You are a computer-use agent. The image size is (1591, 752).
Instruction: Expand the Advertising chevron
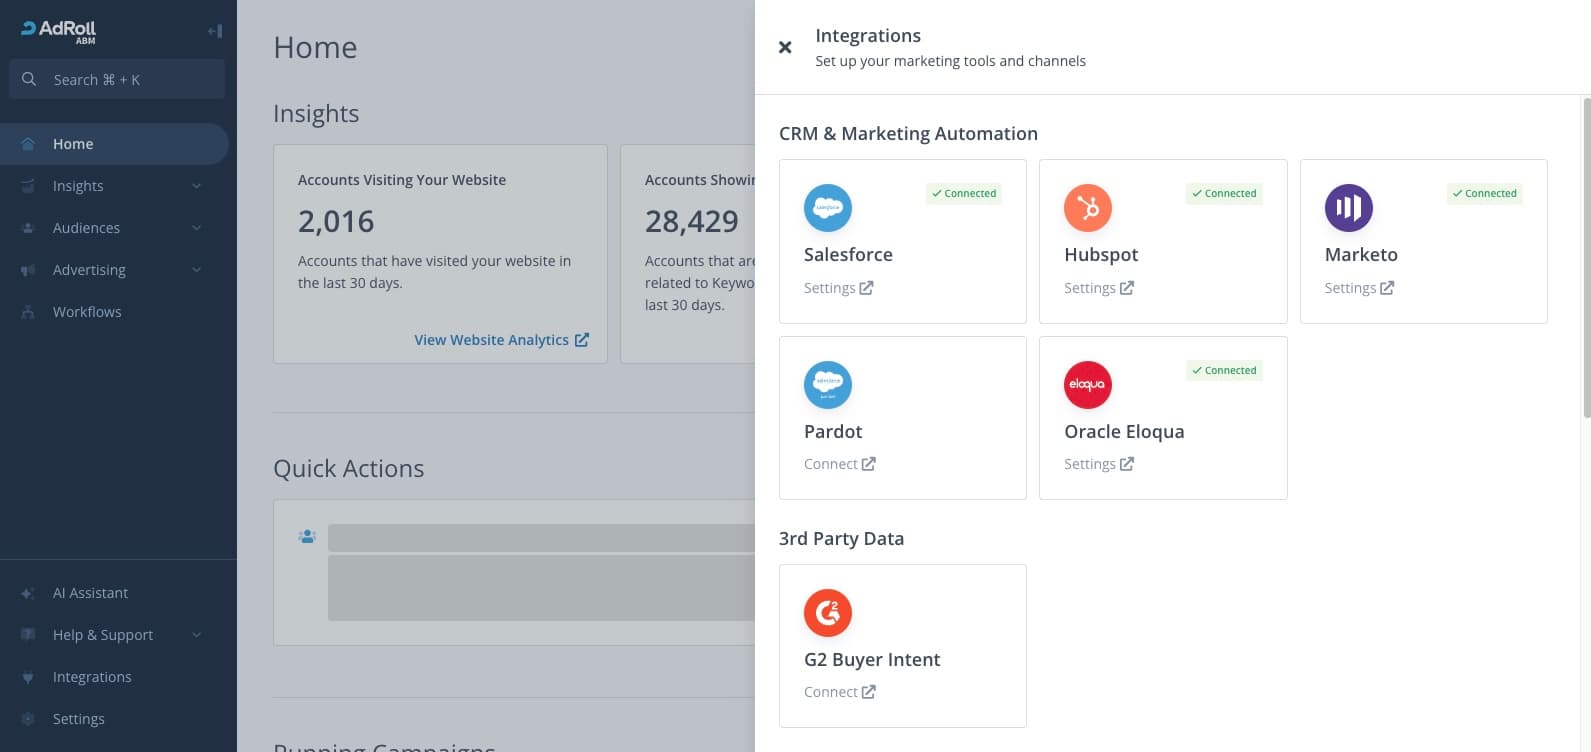pyautogui.click(x=196, y=270)
